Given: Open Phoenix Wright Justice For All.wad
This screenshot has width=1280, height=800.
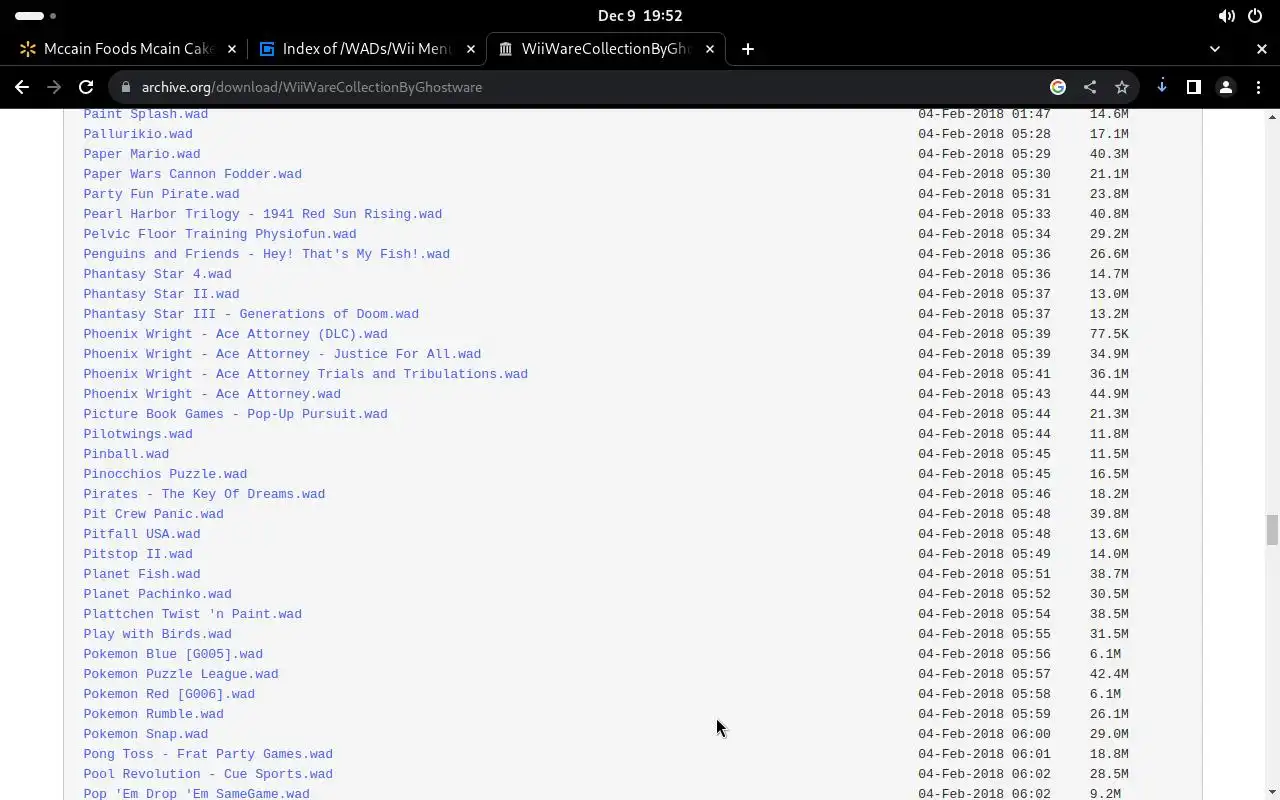Looking at the screenshot, I should (x=282, y=354).
